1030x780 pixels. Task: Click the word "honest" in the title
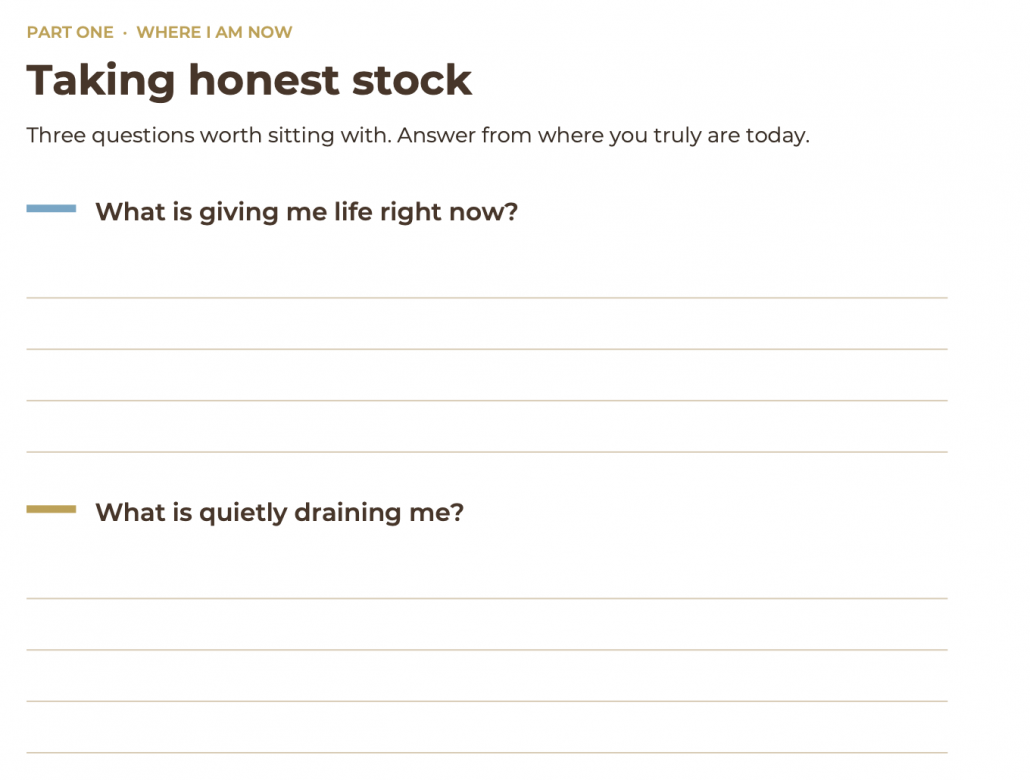[x=263, y=80]
